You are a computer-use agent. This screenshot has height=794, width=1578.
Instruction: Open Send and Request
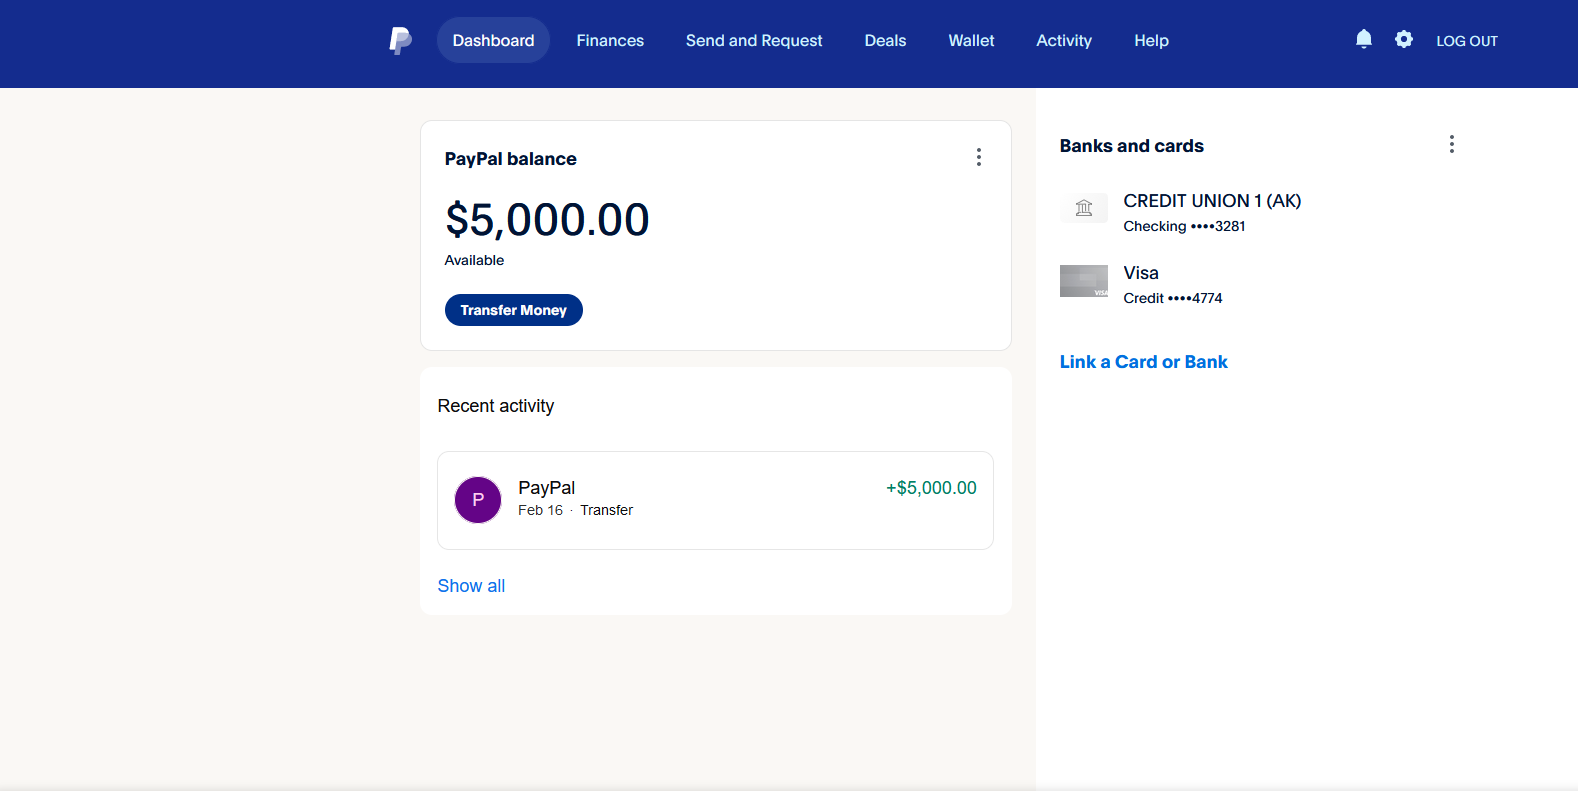click(x=754, y=40)
